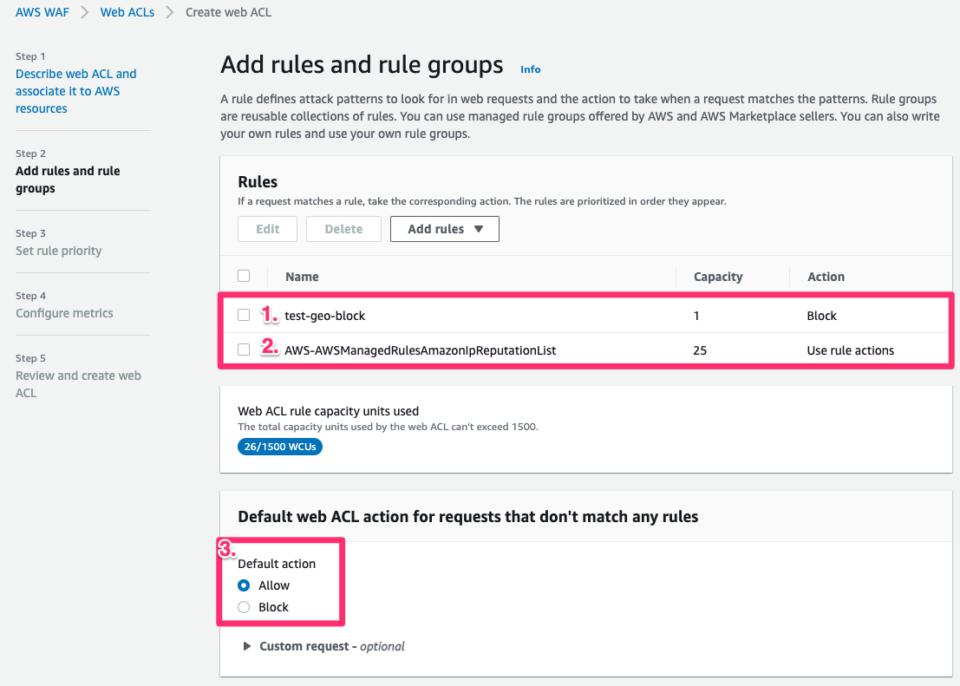
Task: Click the Capacity column header
Action: click(718, 277)
